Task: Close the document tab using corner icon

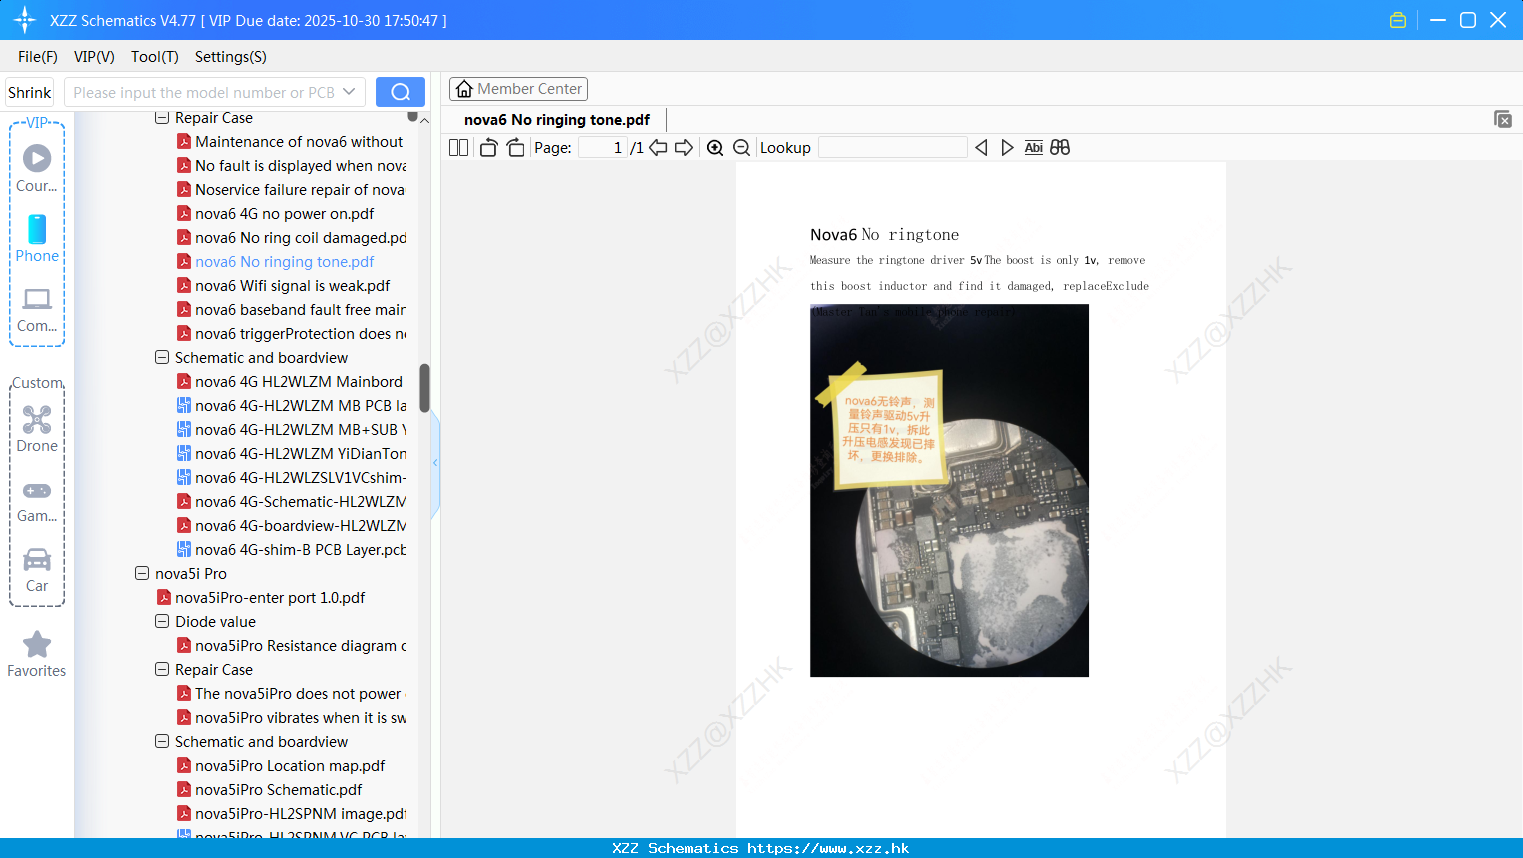Action: (1503, 119)
